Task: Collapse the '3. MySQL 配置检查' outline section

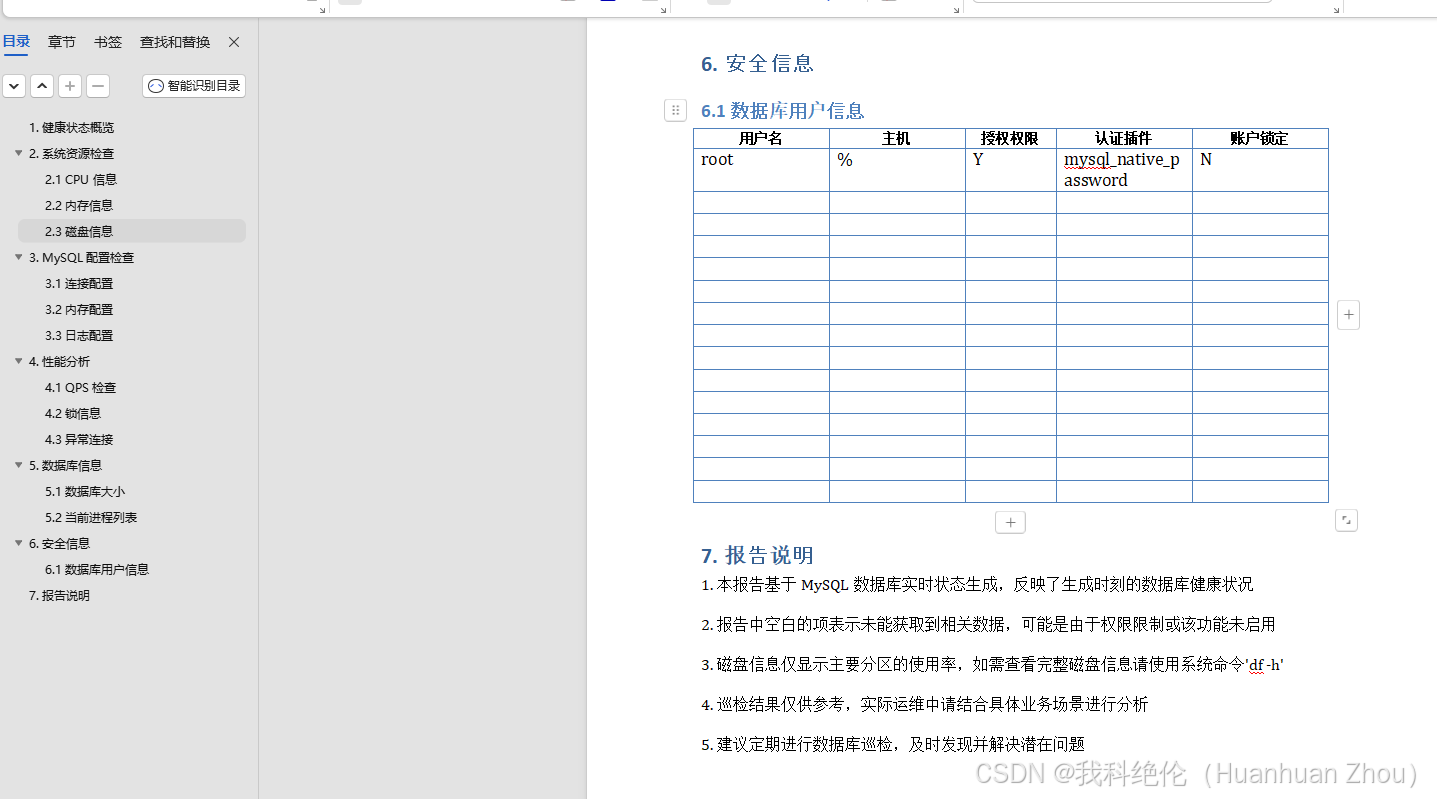Action: 17,257
